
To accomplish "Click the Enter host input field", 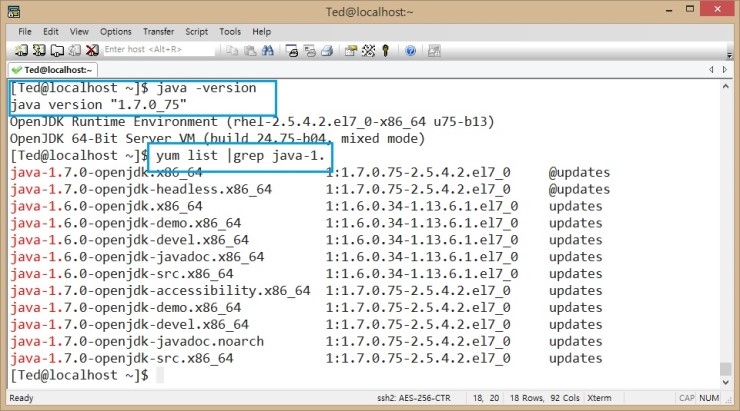I will tap(159, 50).
